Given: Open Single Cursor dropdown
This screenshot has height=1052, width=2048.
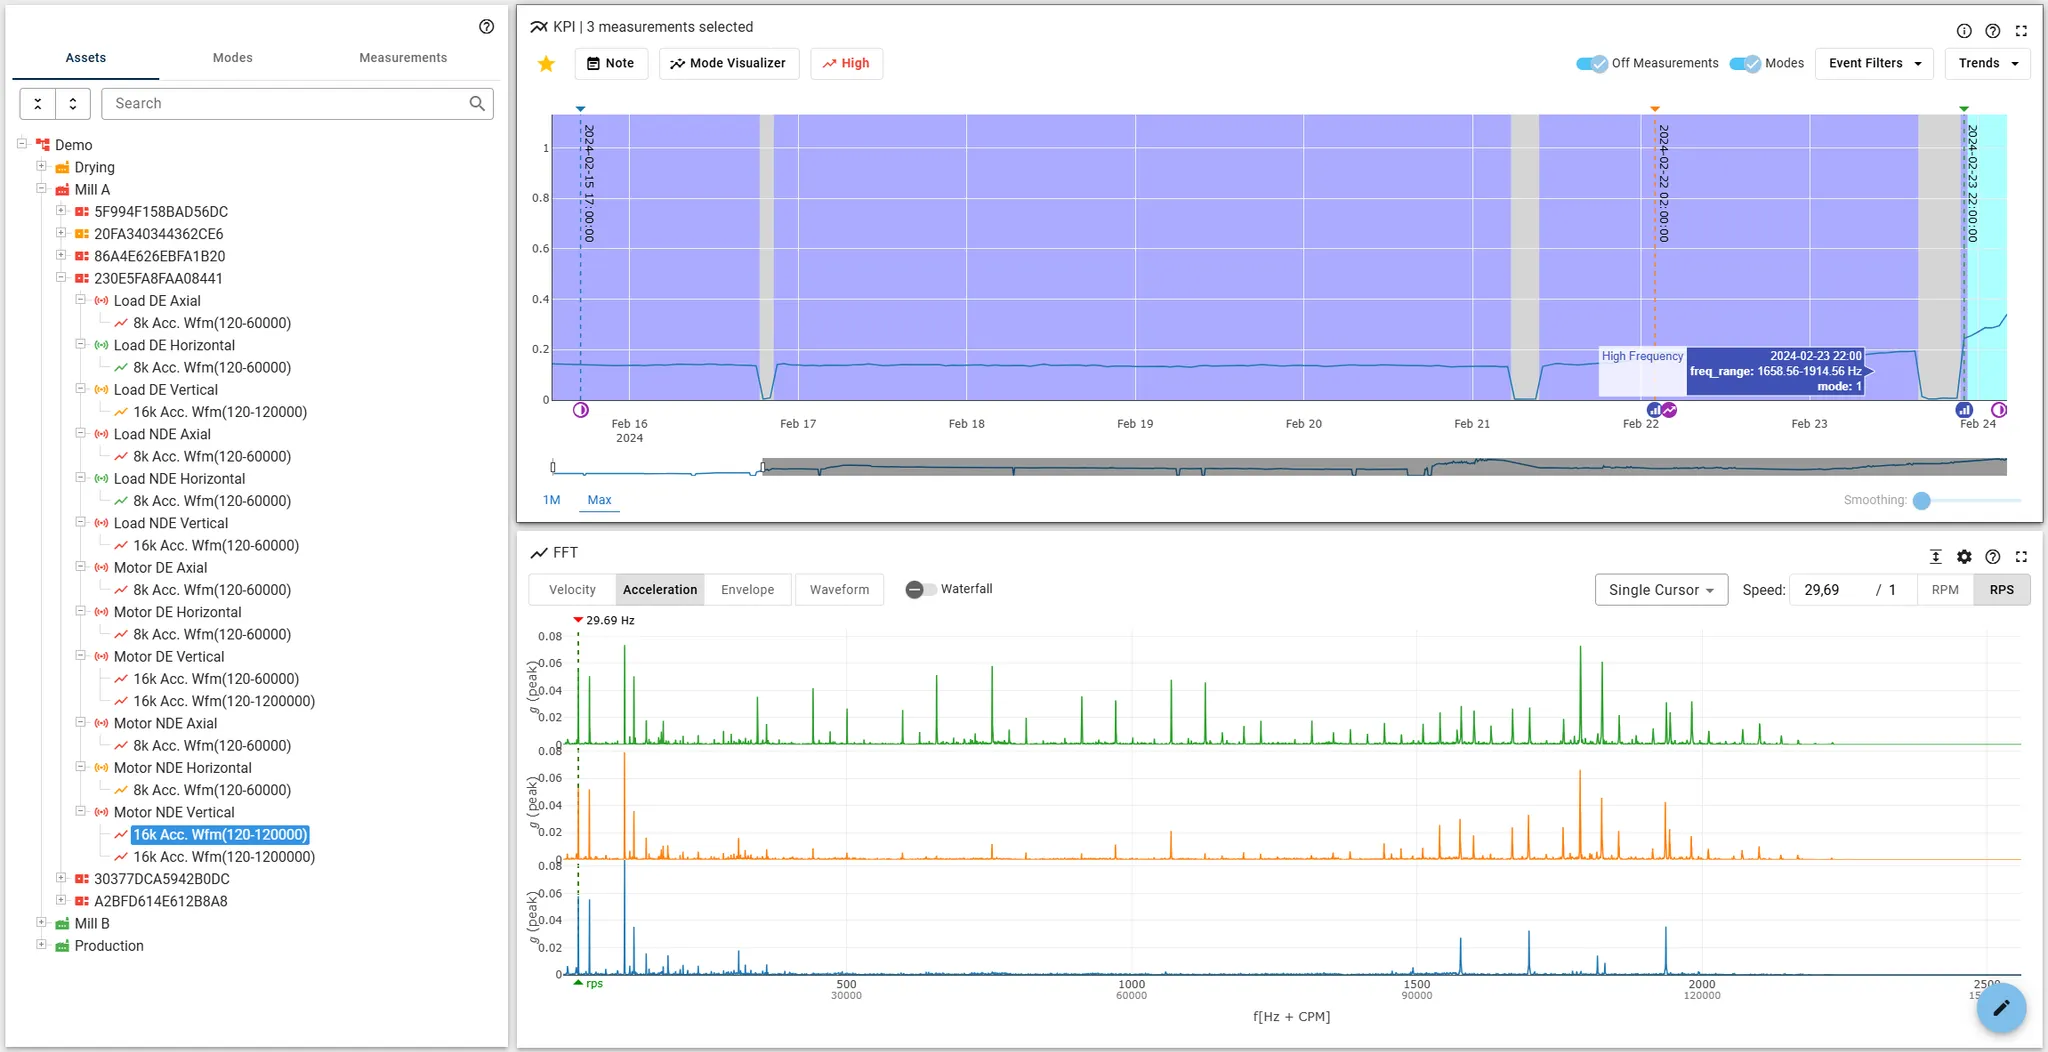Looking at the screenshot, I should coord(1661,590).
